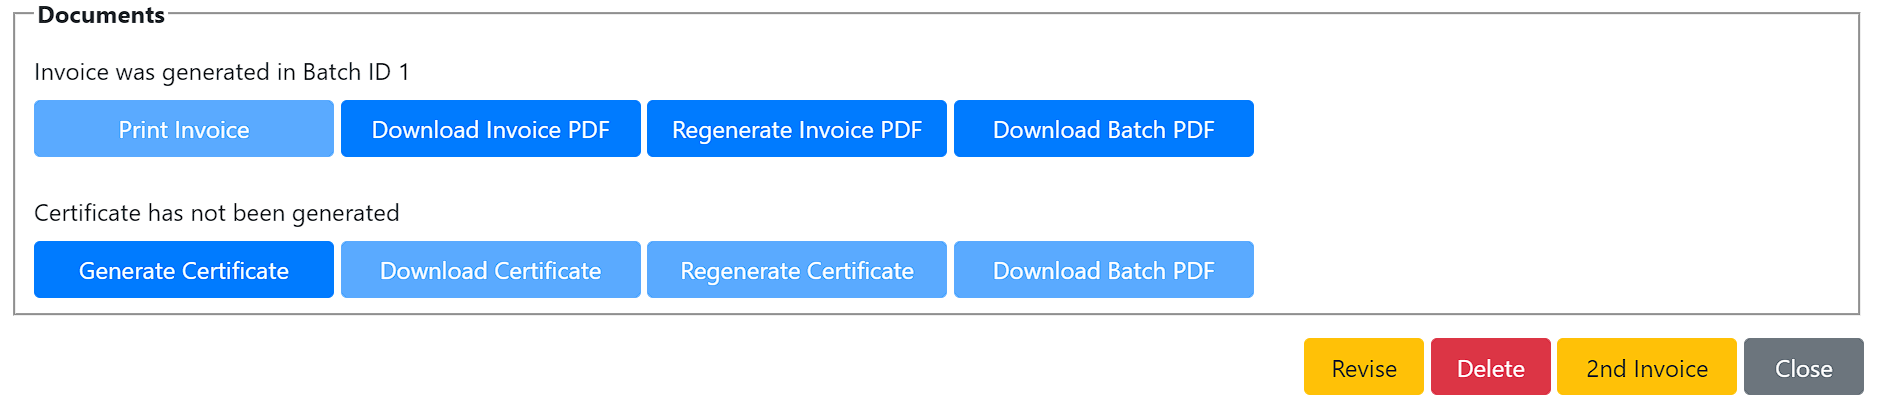The height and width of the screenshot is (412, 1879).
Task: Close the dialog with the grey Close button
Action: [x=1803, y=367]
